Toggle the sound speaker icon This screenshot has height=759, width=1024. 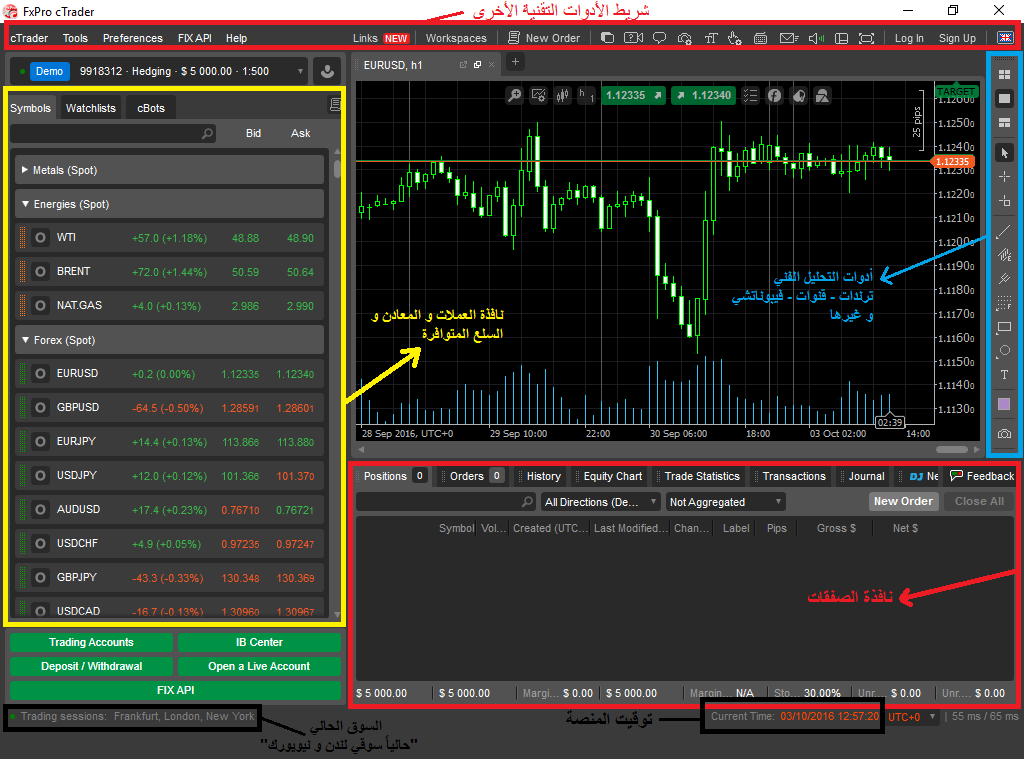(x=816, y=38)
